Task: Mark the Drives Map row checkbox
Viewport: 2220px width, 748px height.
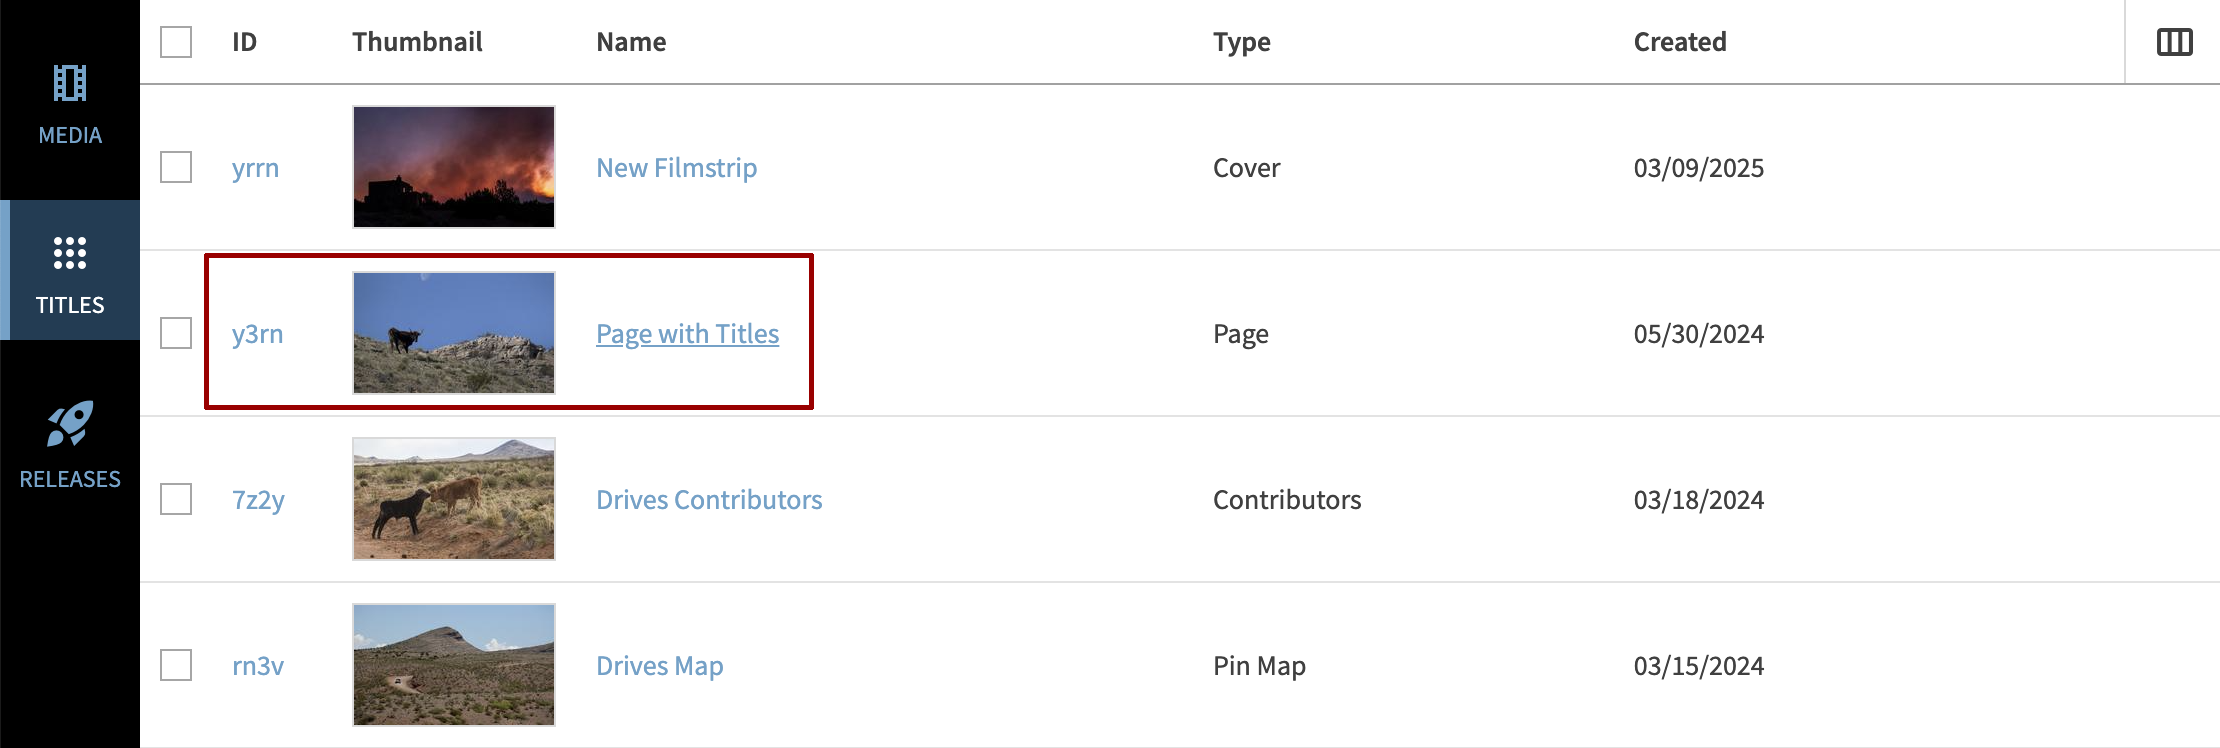Action: point(176,665)
